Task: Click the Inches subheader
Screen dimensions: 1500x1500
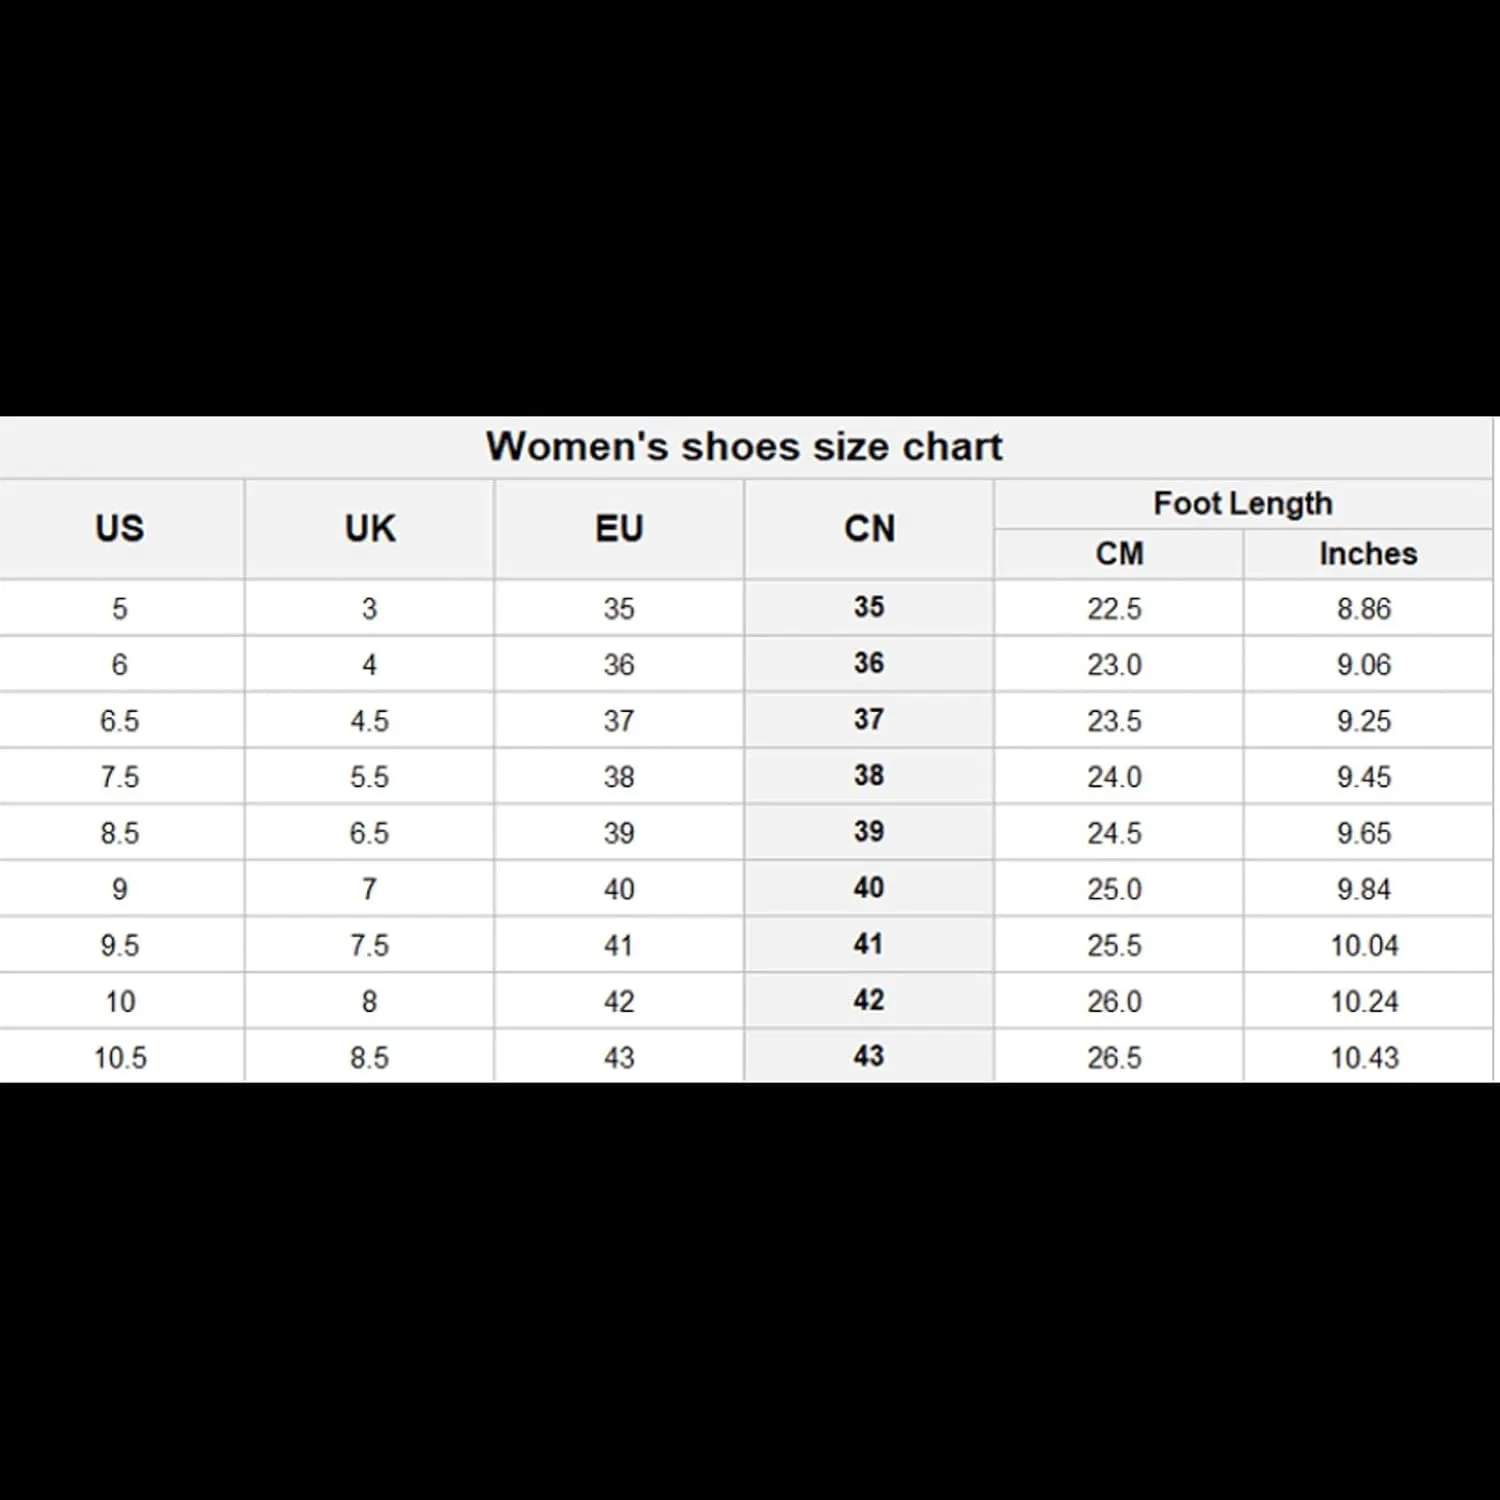Action: click(1368, 553)
